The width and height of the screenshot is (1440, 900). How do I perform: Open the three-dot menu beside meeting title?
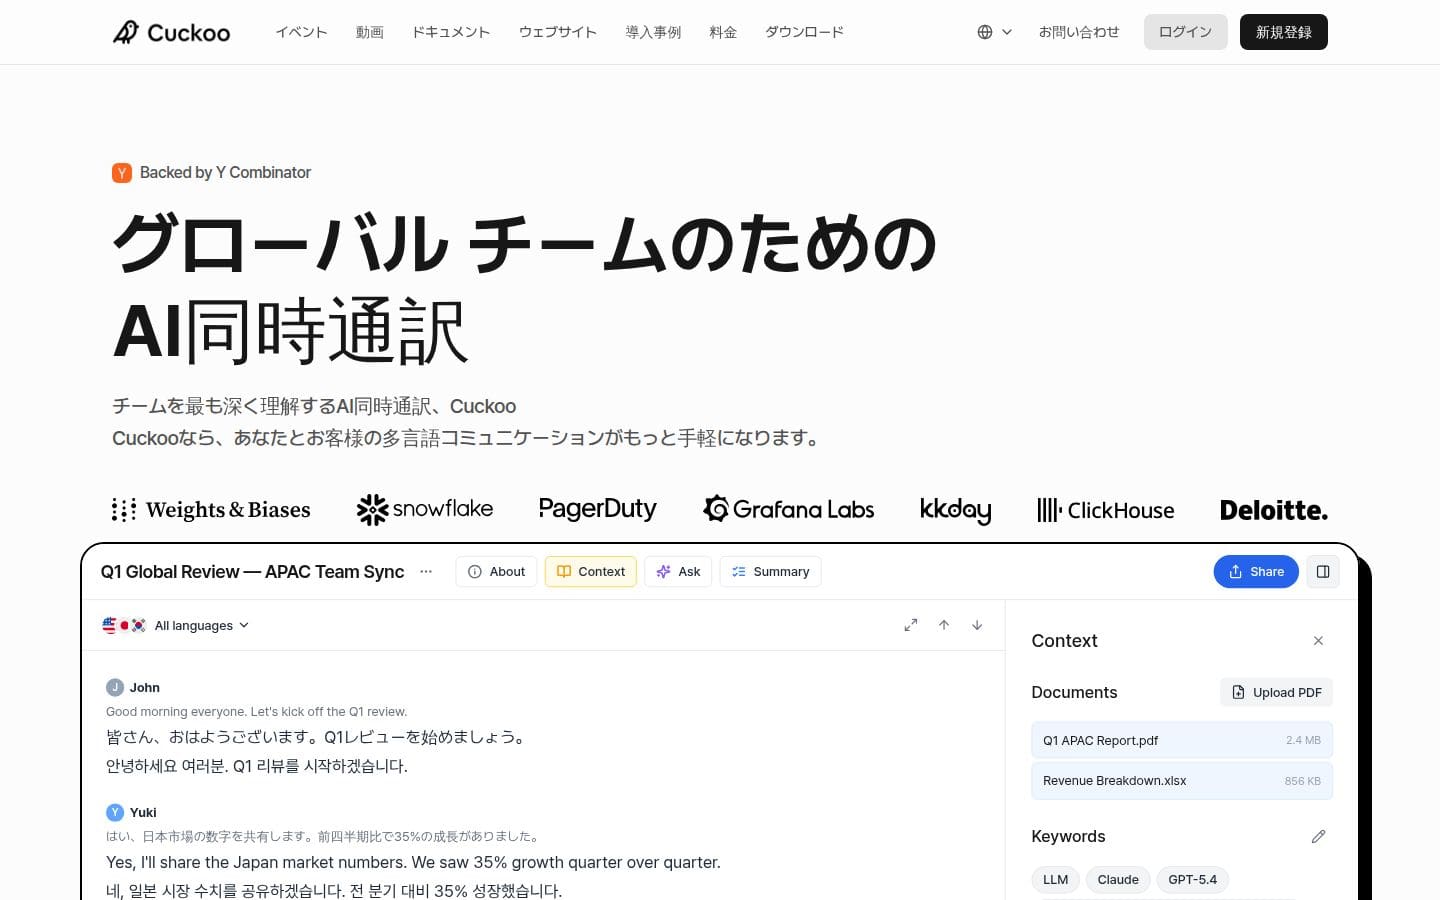pos(426,572)
